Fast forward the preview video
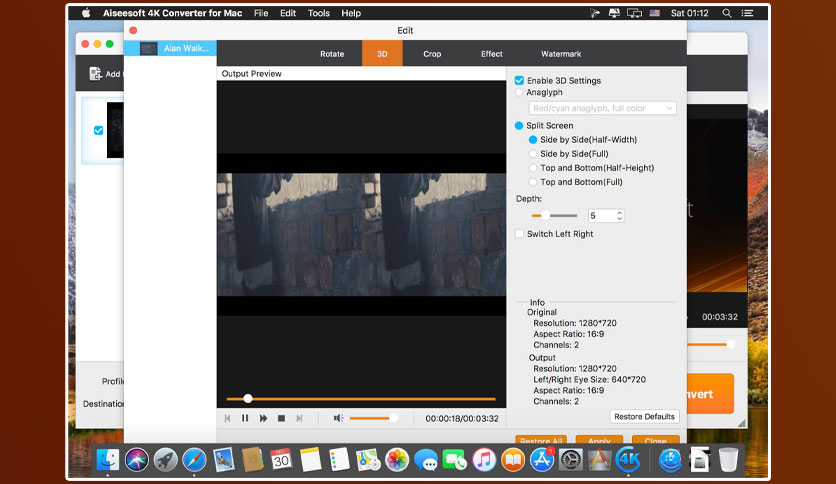The image size is (836, 484). [263, 418]
